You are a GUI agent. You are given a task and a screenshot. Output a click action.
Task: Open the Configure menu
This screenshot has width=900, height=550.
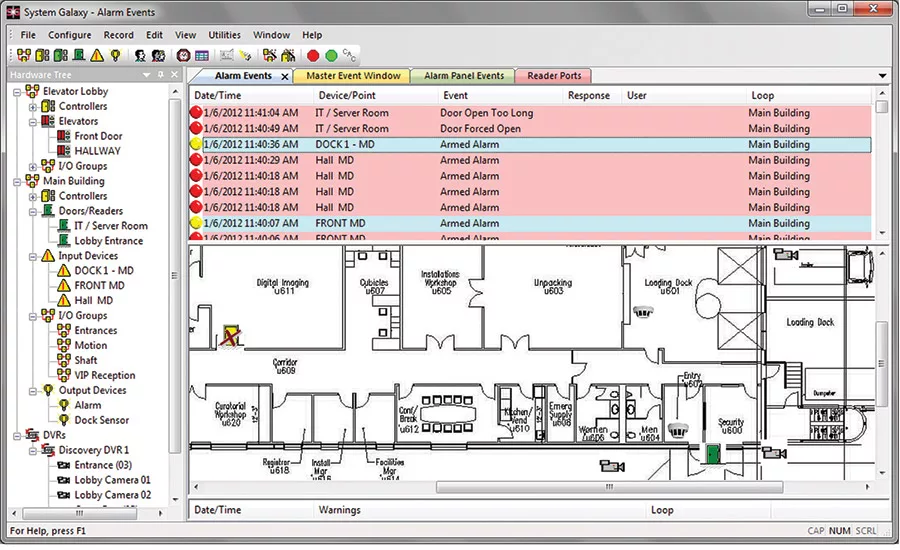click(x=69, y=35)
